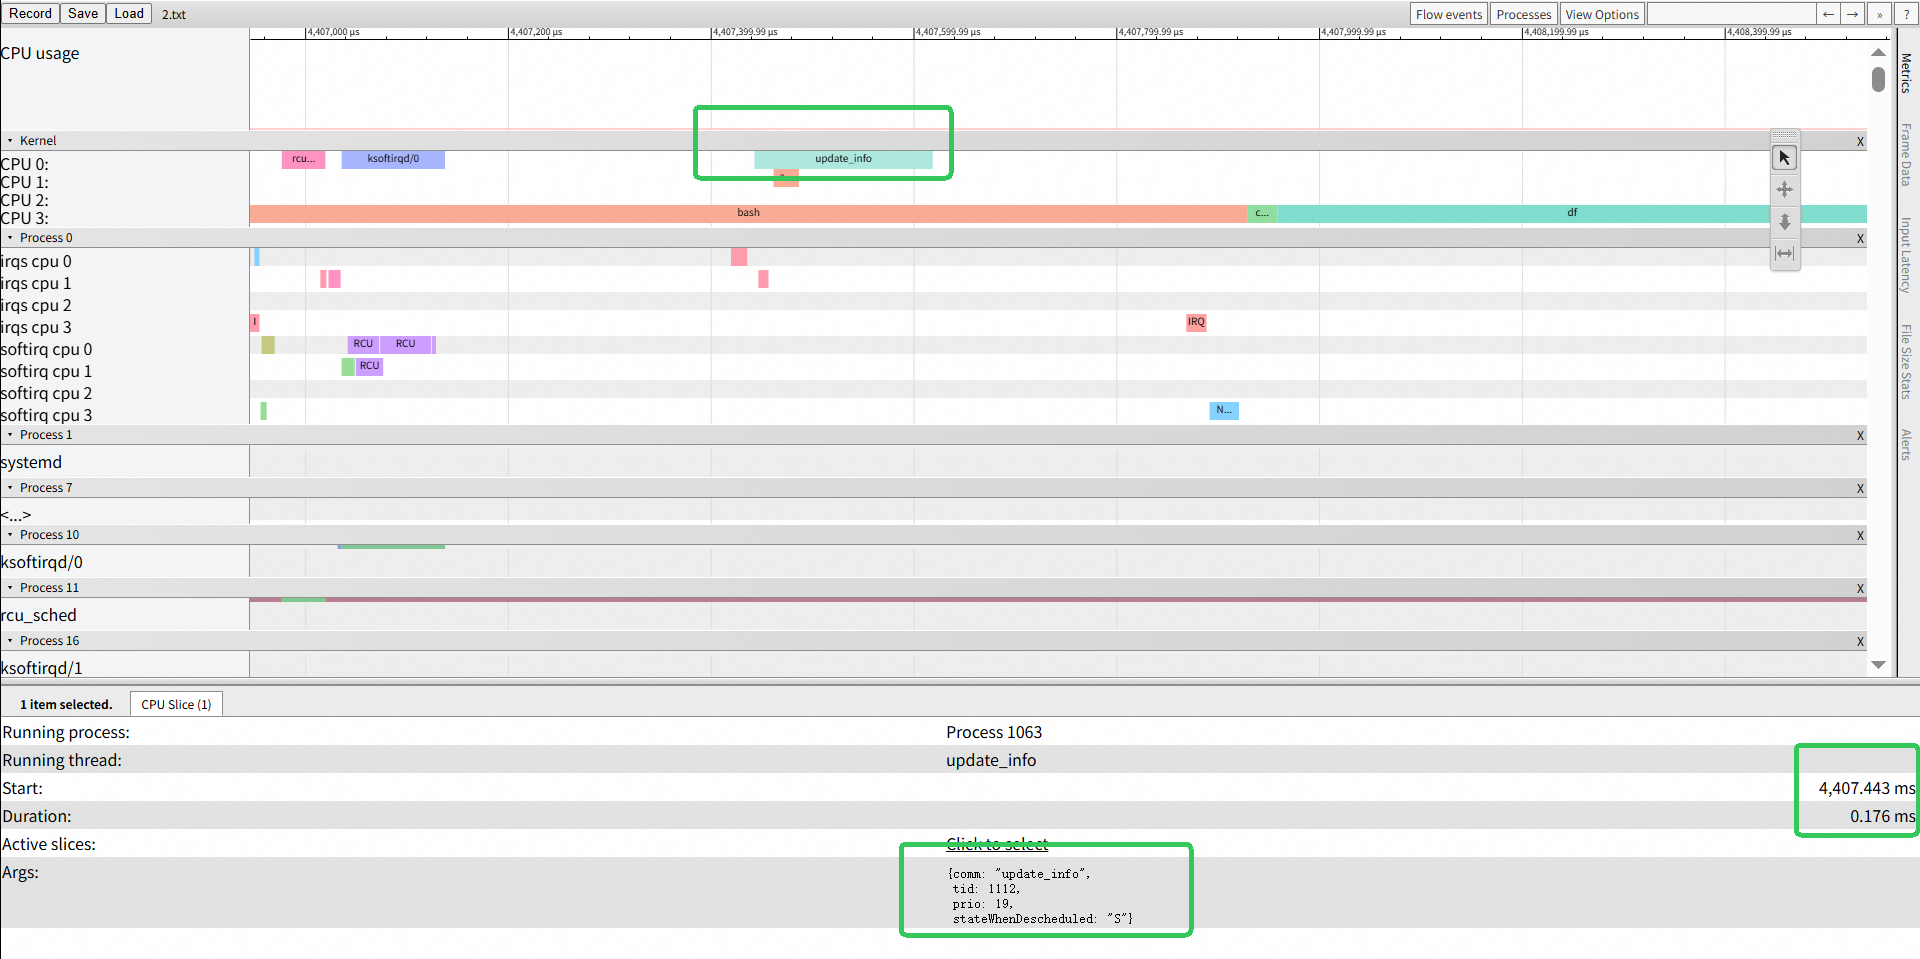Close the Process 7 section
1920x959 pixels.
click(x=1860, y=489)
